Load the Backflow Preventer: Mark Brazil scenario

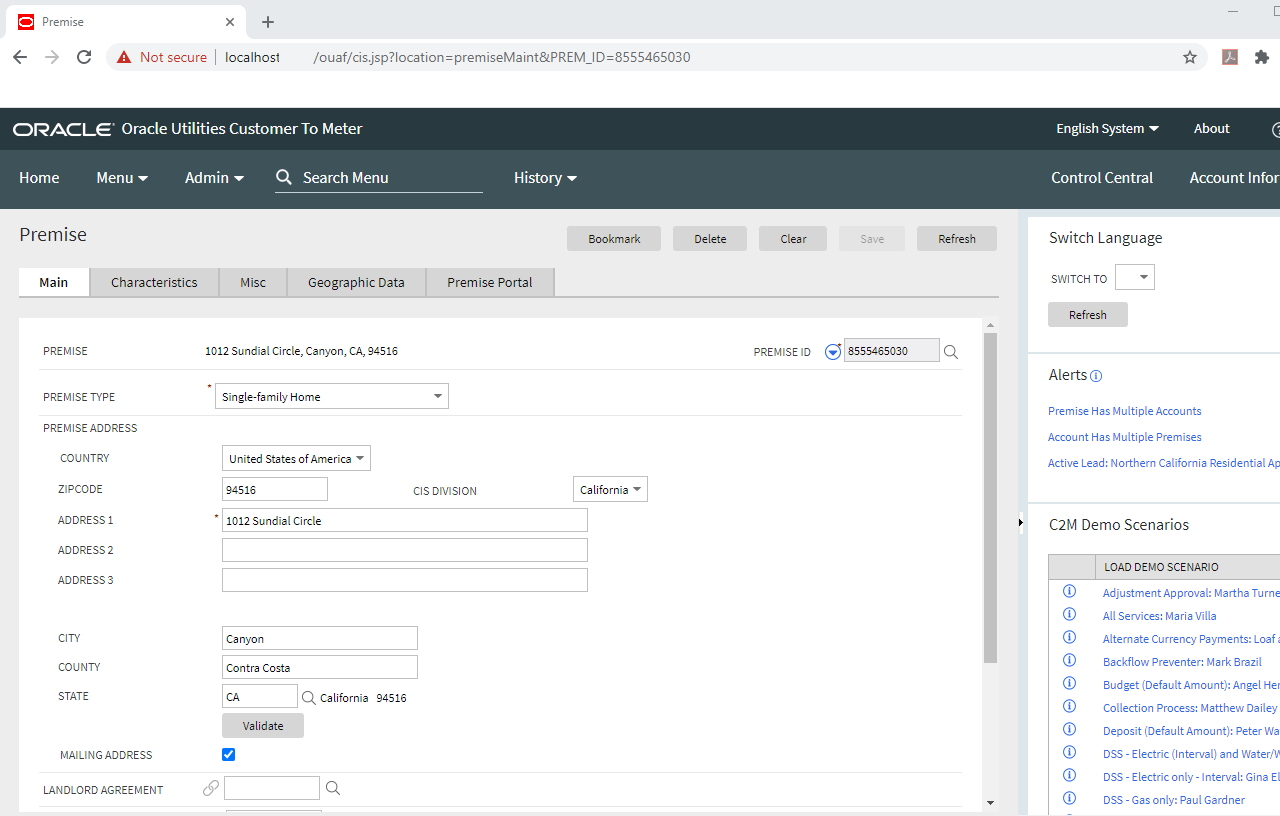1182,662
